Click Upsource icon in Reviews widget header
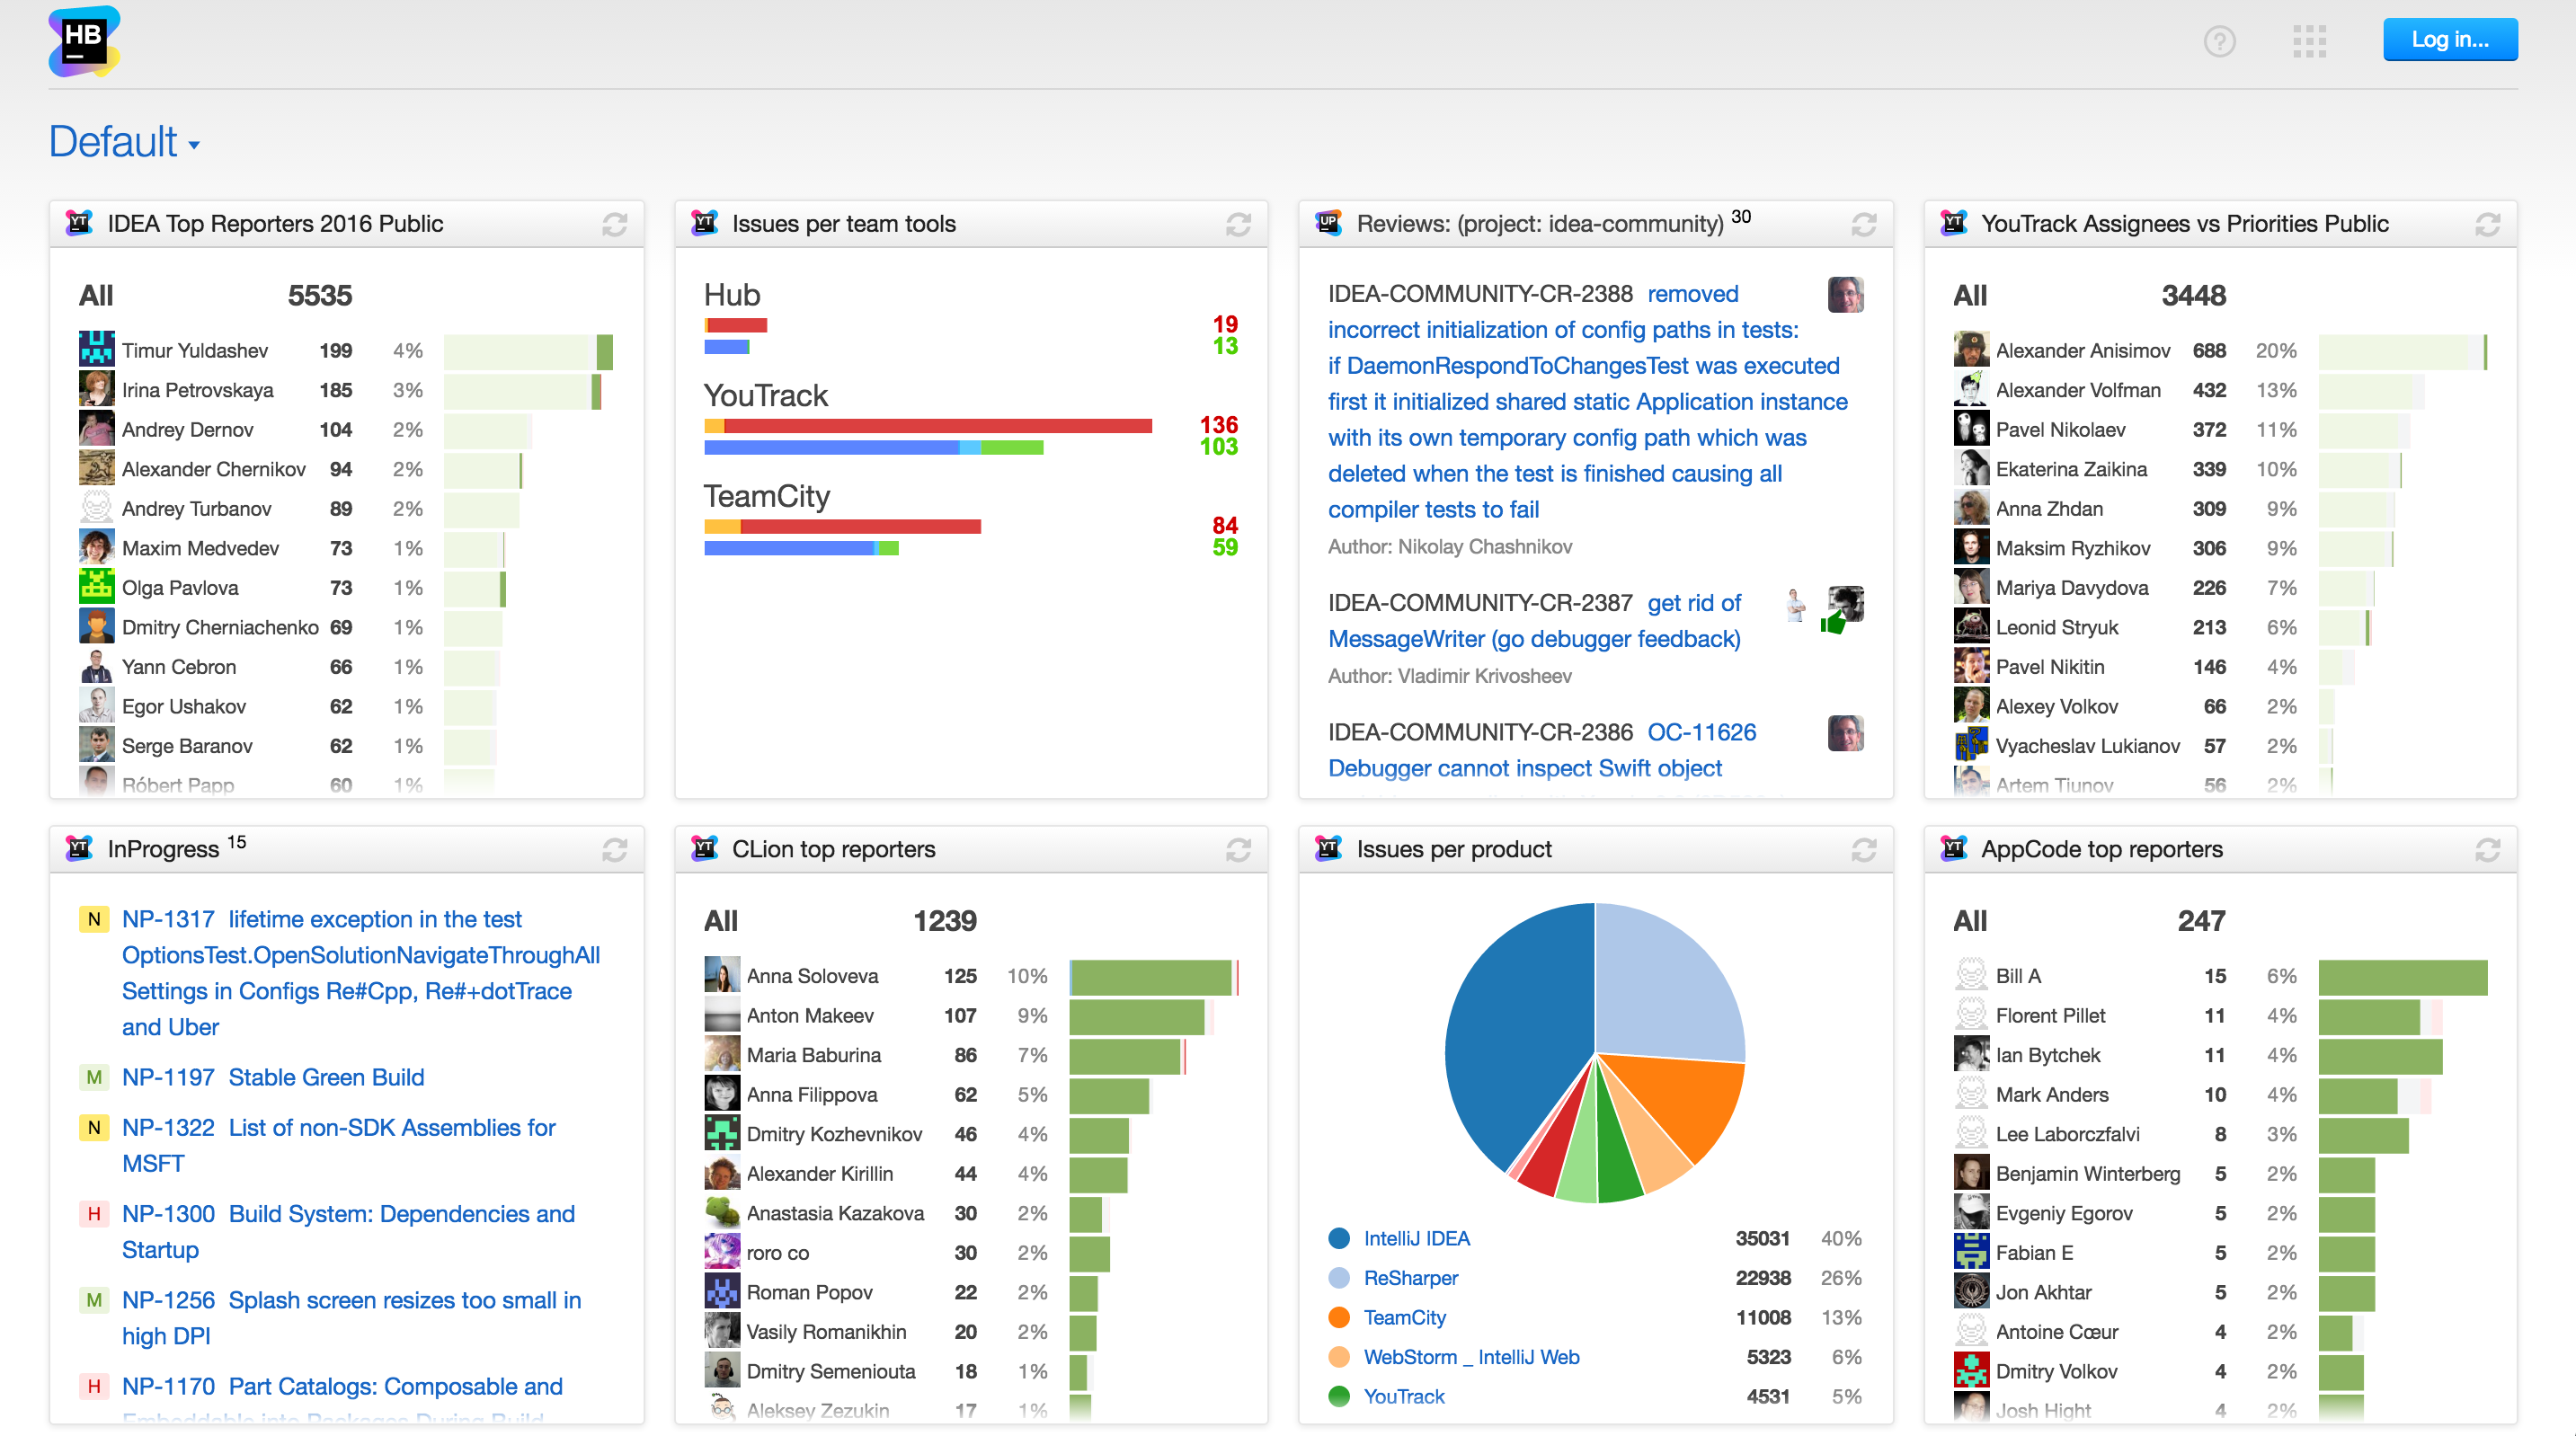The height and width of the screenshot is (1436, 2576). (x=1328, y=223)
